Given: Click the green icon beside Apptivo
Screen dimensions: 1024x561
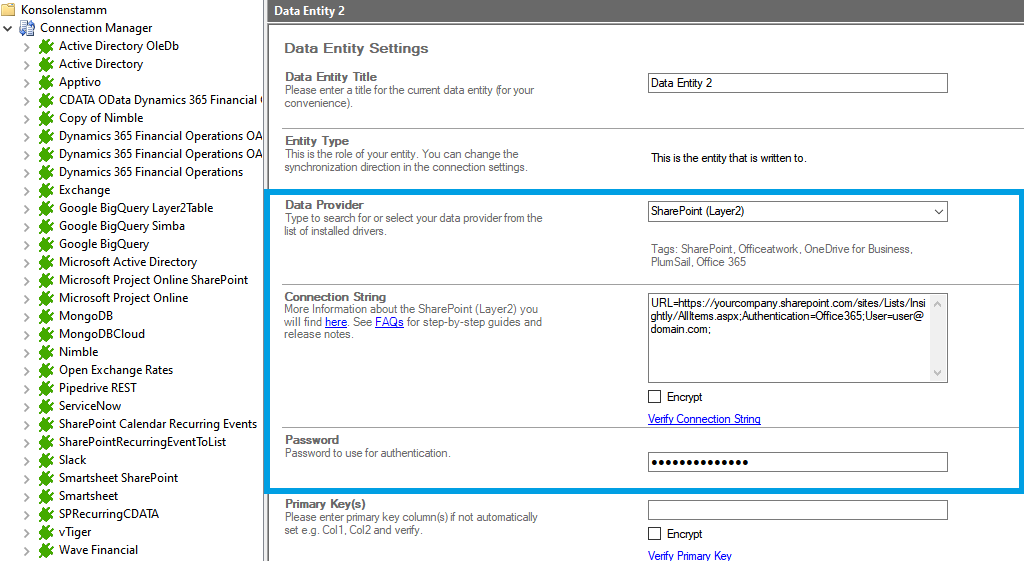Looking at the screenshot, I should coord(46,82).
